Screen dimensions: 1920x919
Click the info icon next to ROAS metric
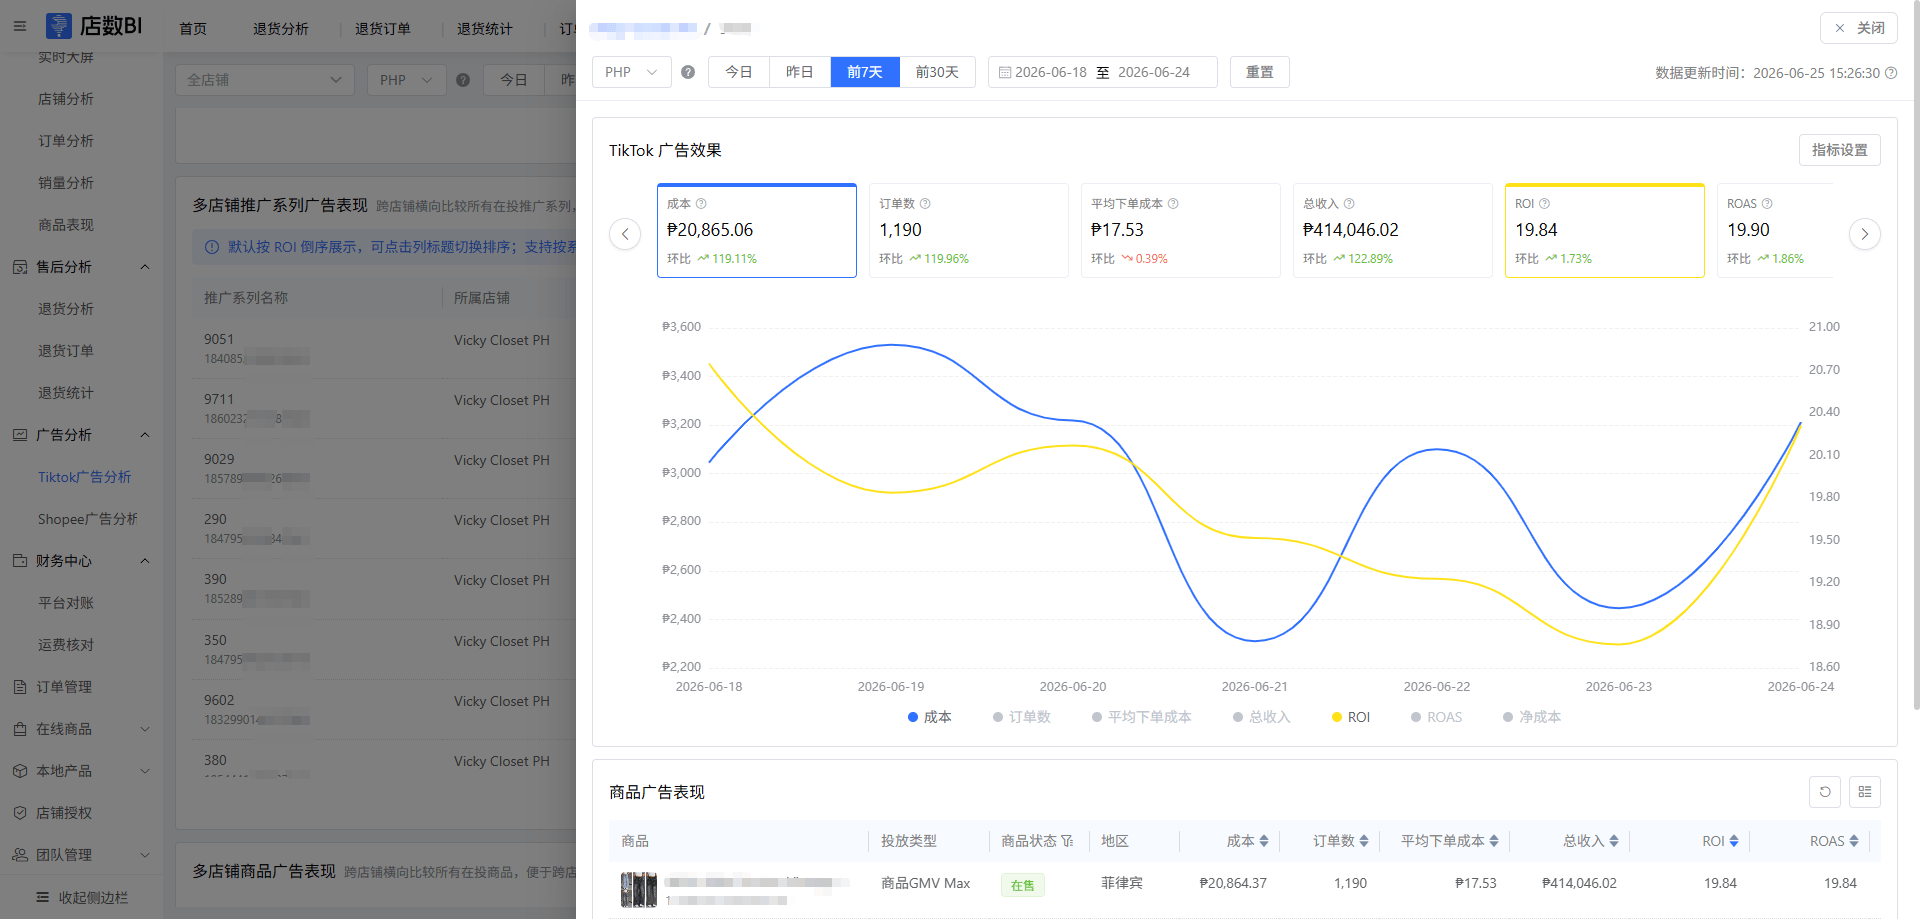(1767, 204)
